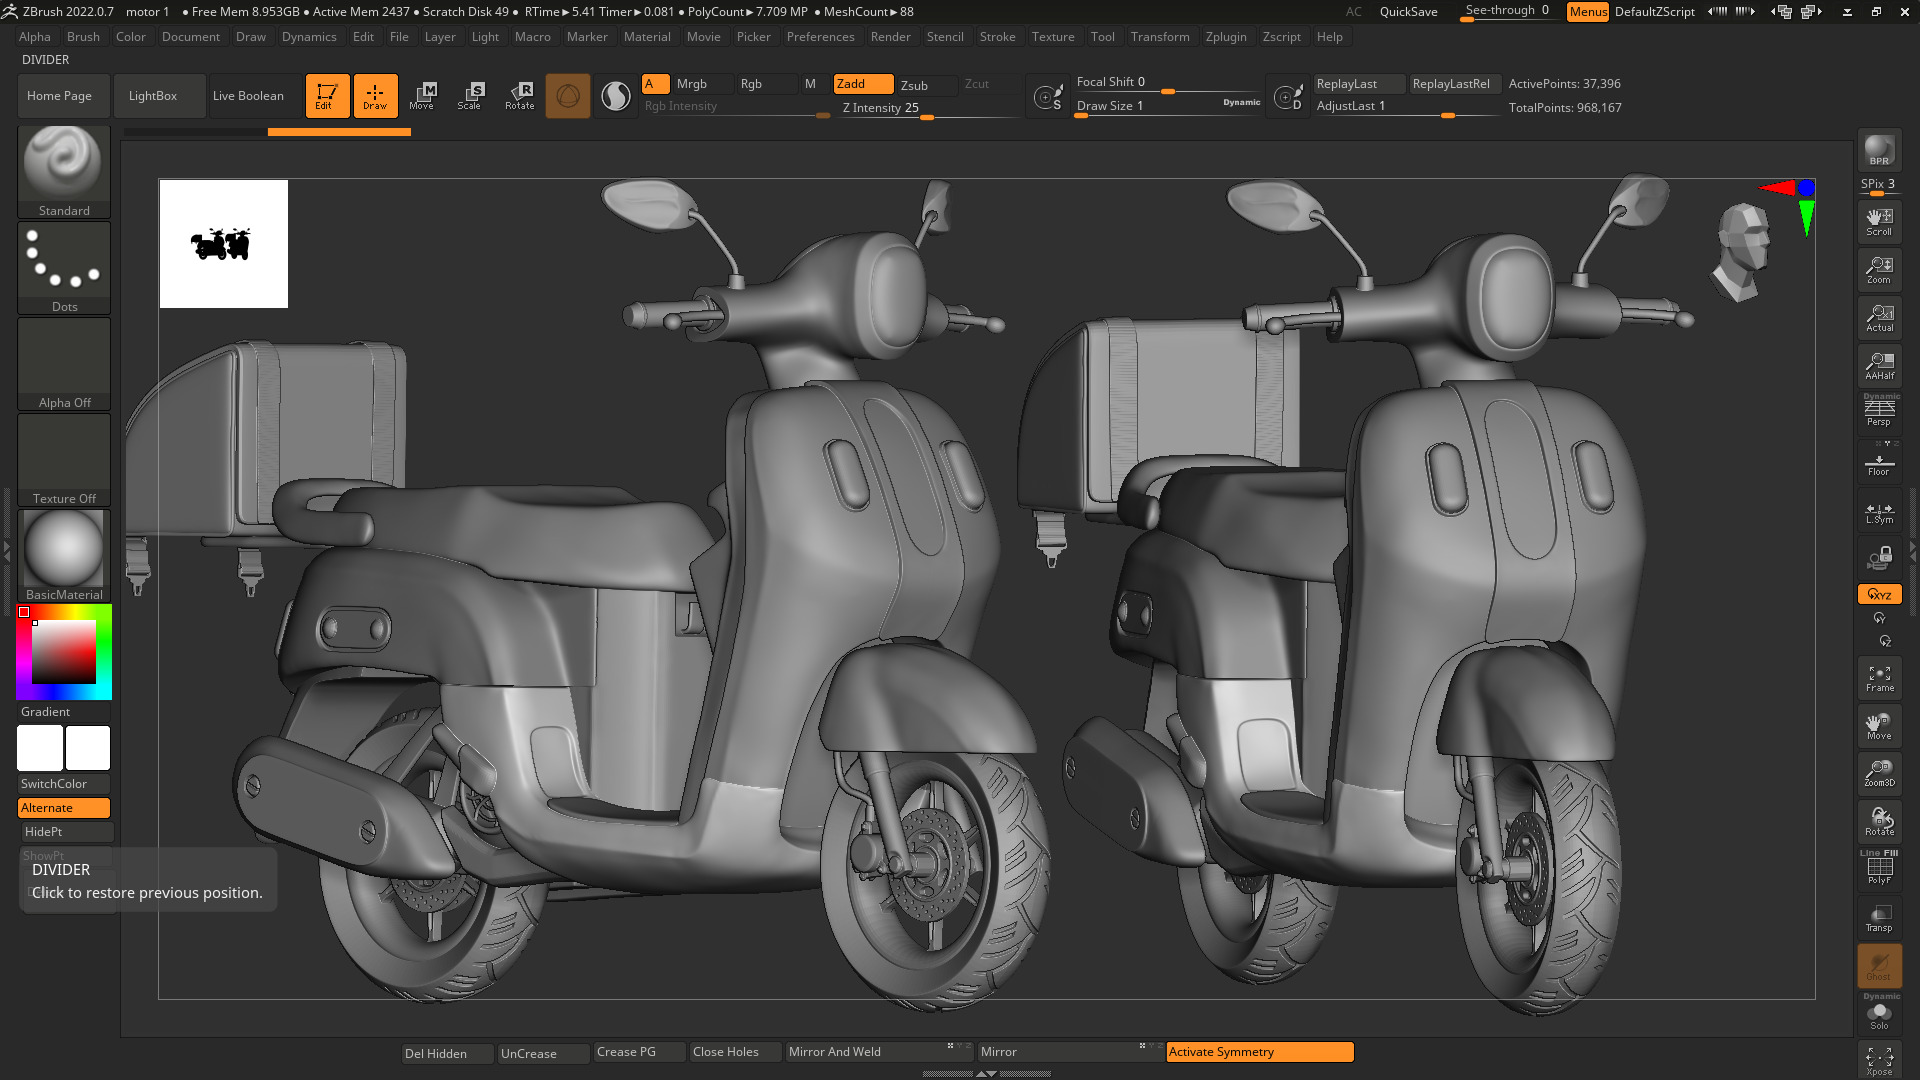Open the Alpha Off picker
This screenshot has height=1080, width=1920.
point(64,363)
